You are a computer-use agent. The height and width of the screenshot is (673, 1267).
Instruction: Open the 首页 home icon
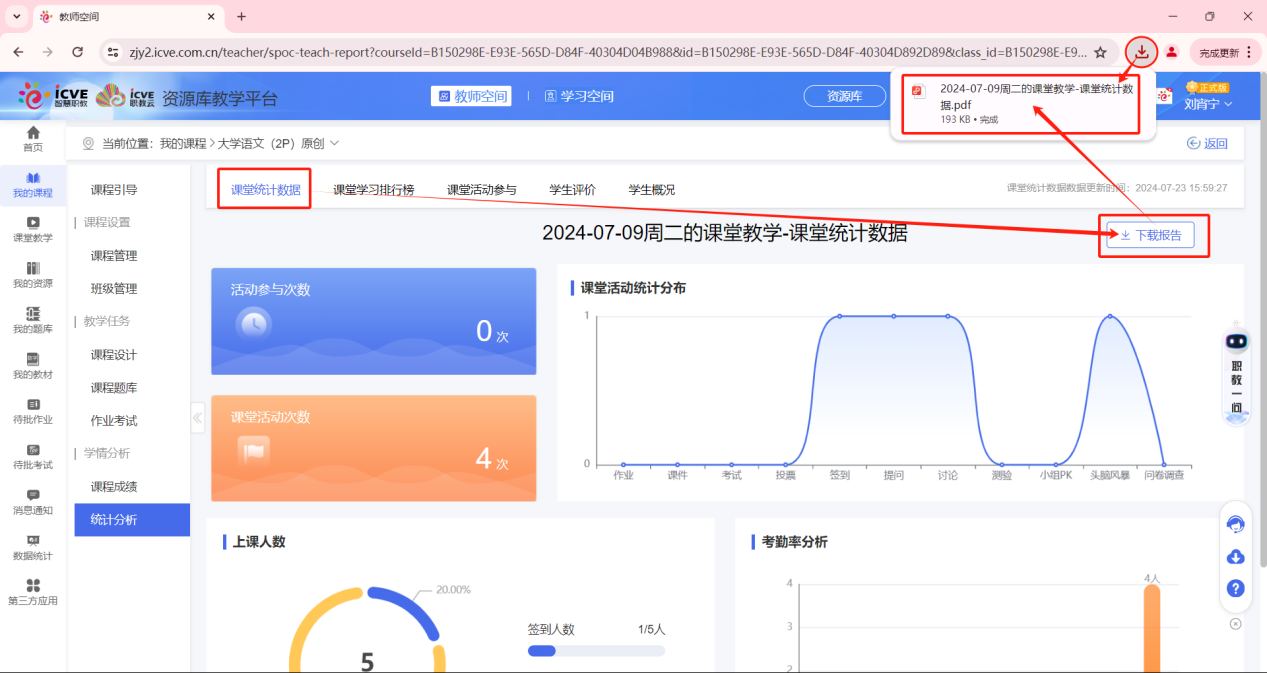(x=33, y=138)
